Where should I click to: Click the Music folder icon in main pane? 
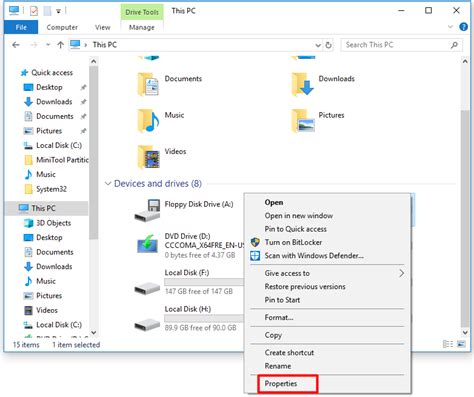click(x=148, y=121)
